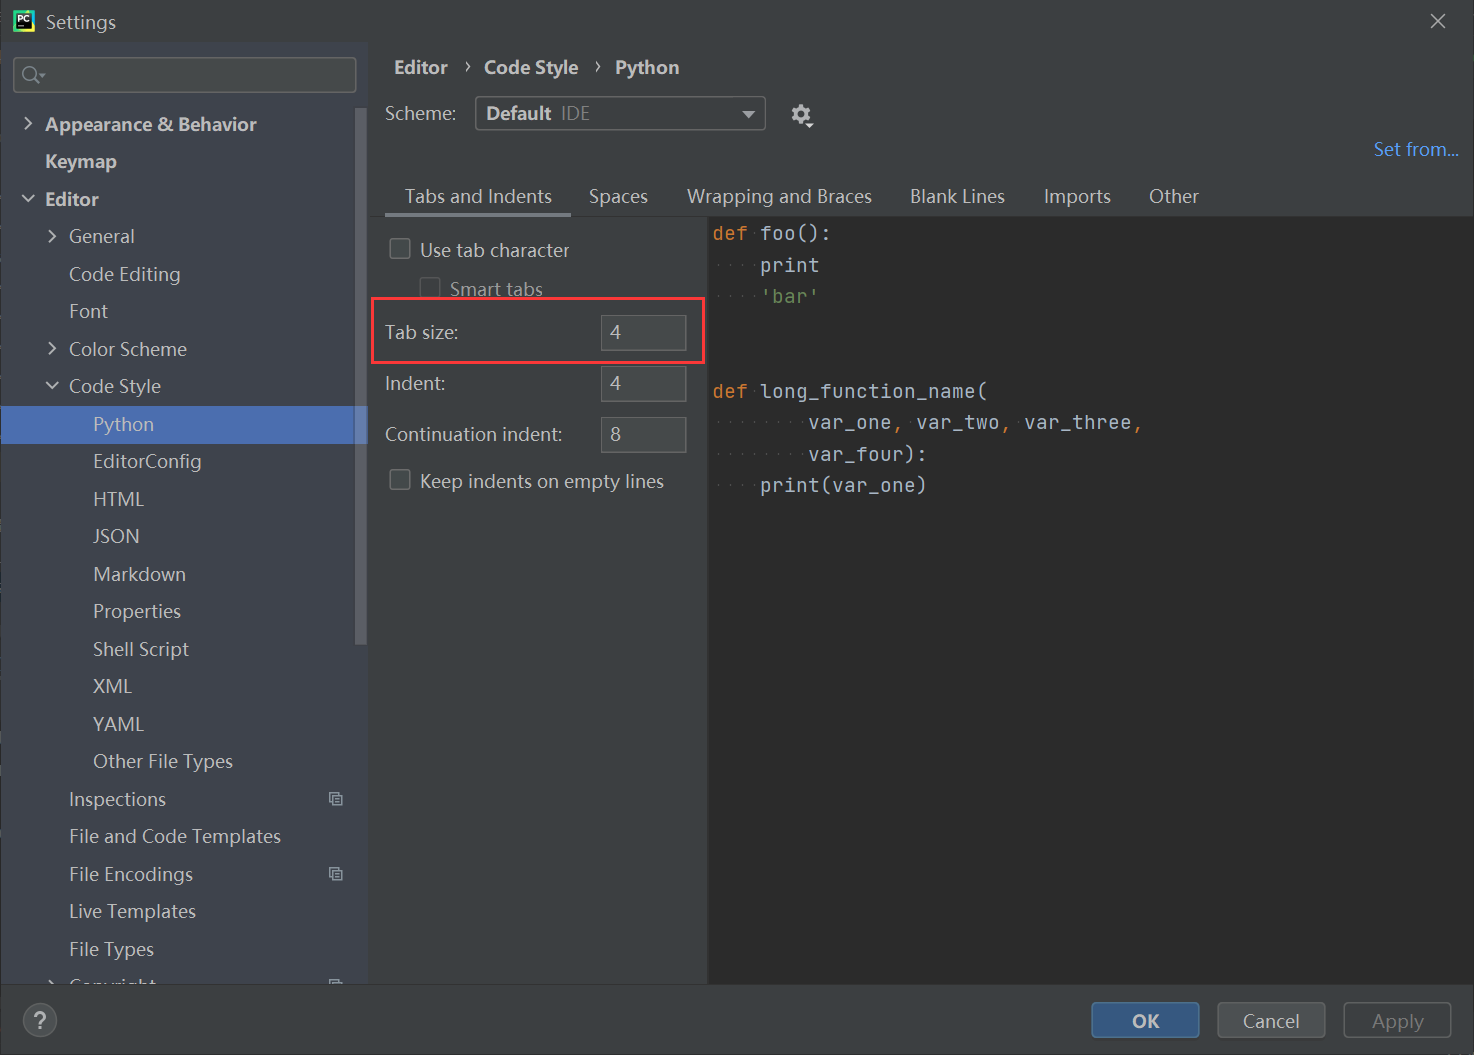
Task: Select Markdown code style
Action: [x=139, y=574]
